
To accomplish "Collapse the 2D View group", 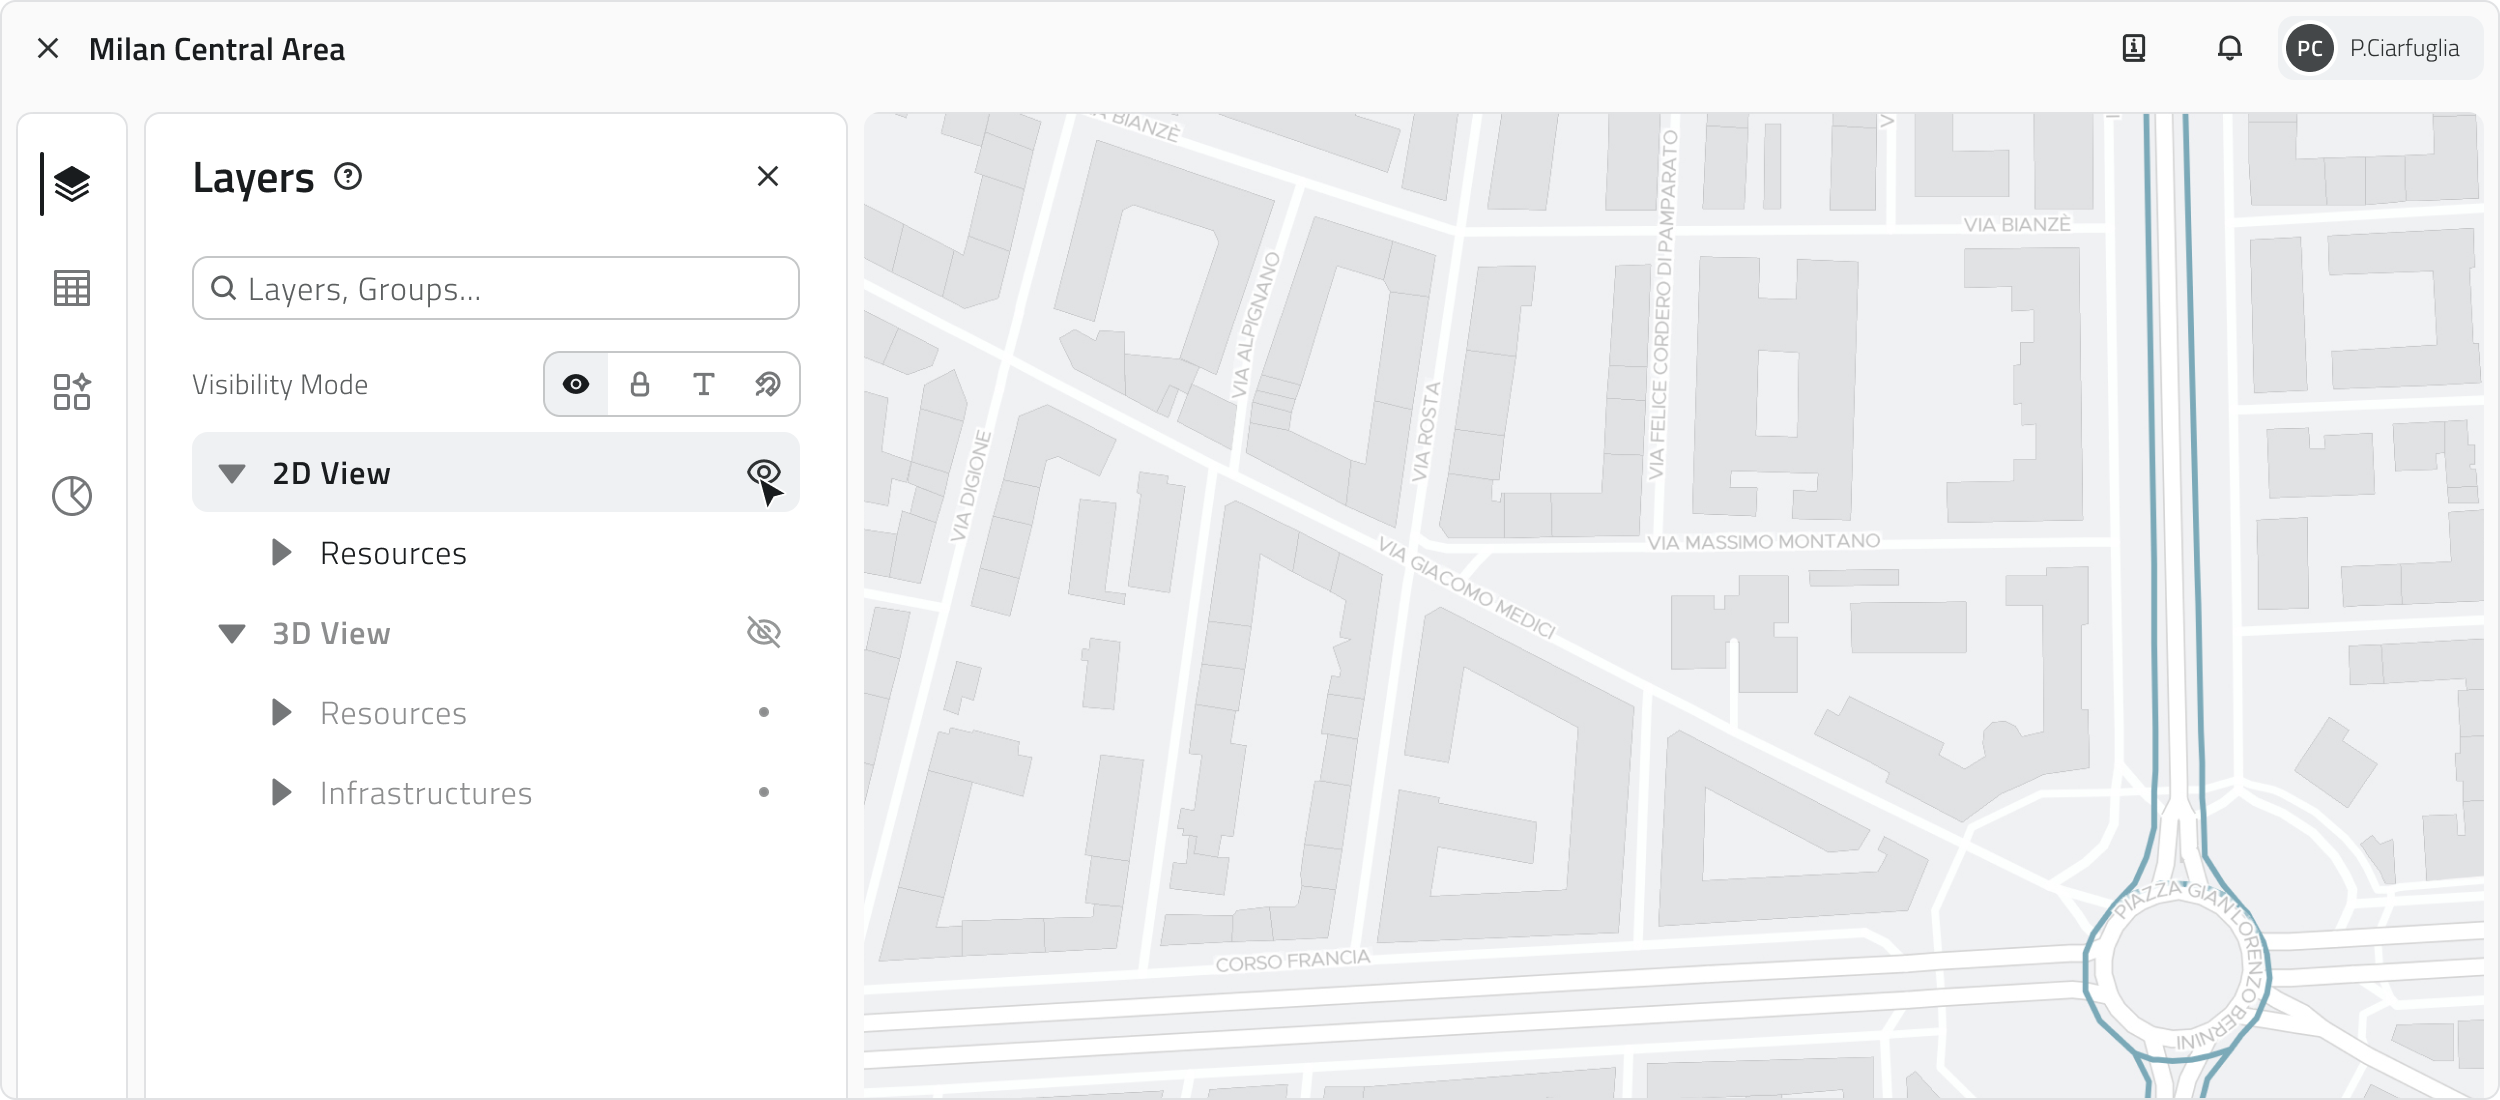I will [232, 473].
